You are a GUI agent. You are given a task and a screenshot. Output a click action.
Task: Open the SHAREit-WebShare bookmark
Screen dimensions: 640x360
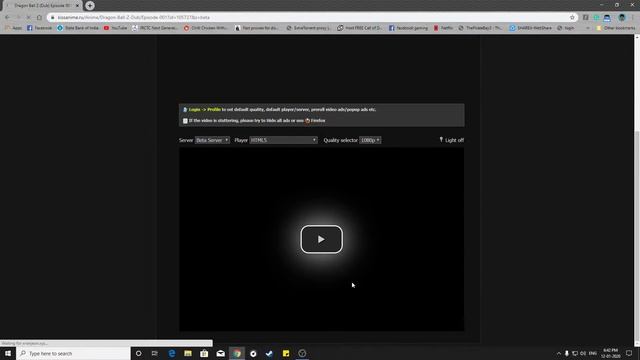pos(531,28)
